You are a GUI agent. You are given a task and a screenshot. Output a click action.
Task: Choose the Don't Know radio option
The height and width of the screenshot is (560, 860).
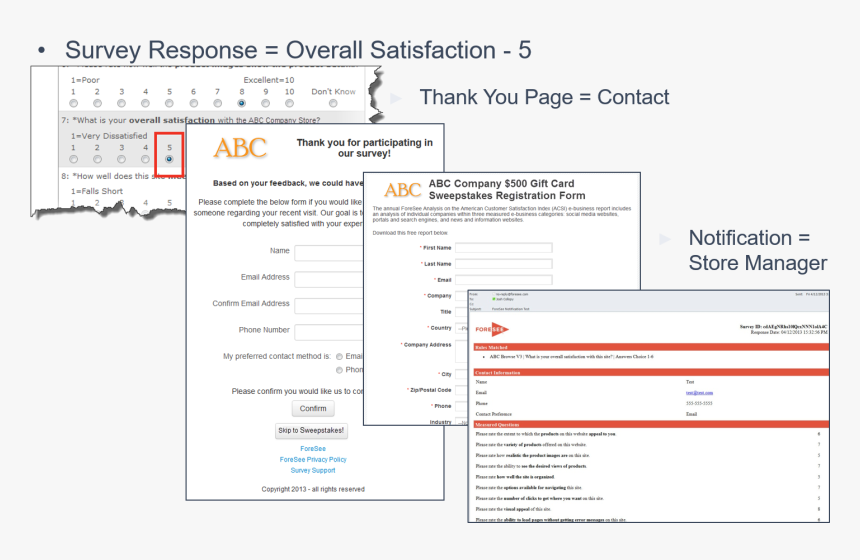333,103
